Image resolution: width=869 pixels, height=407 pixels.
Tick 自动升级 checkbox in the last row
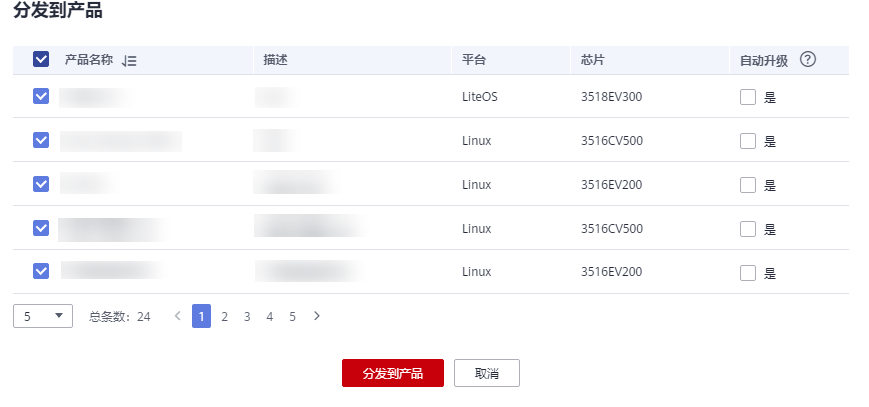click(x=748, y=273)
